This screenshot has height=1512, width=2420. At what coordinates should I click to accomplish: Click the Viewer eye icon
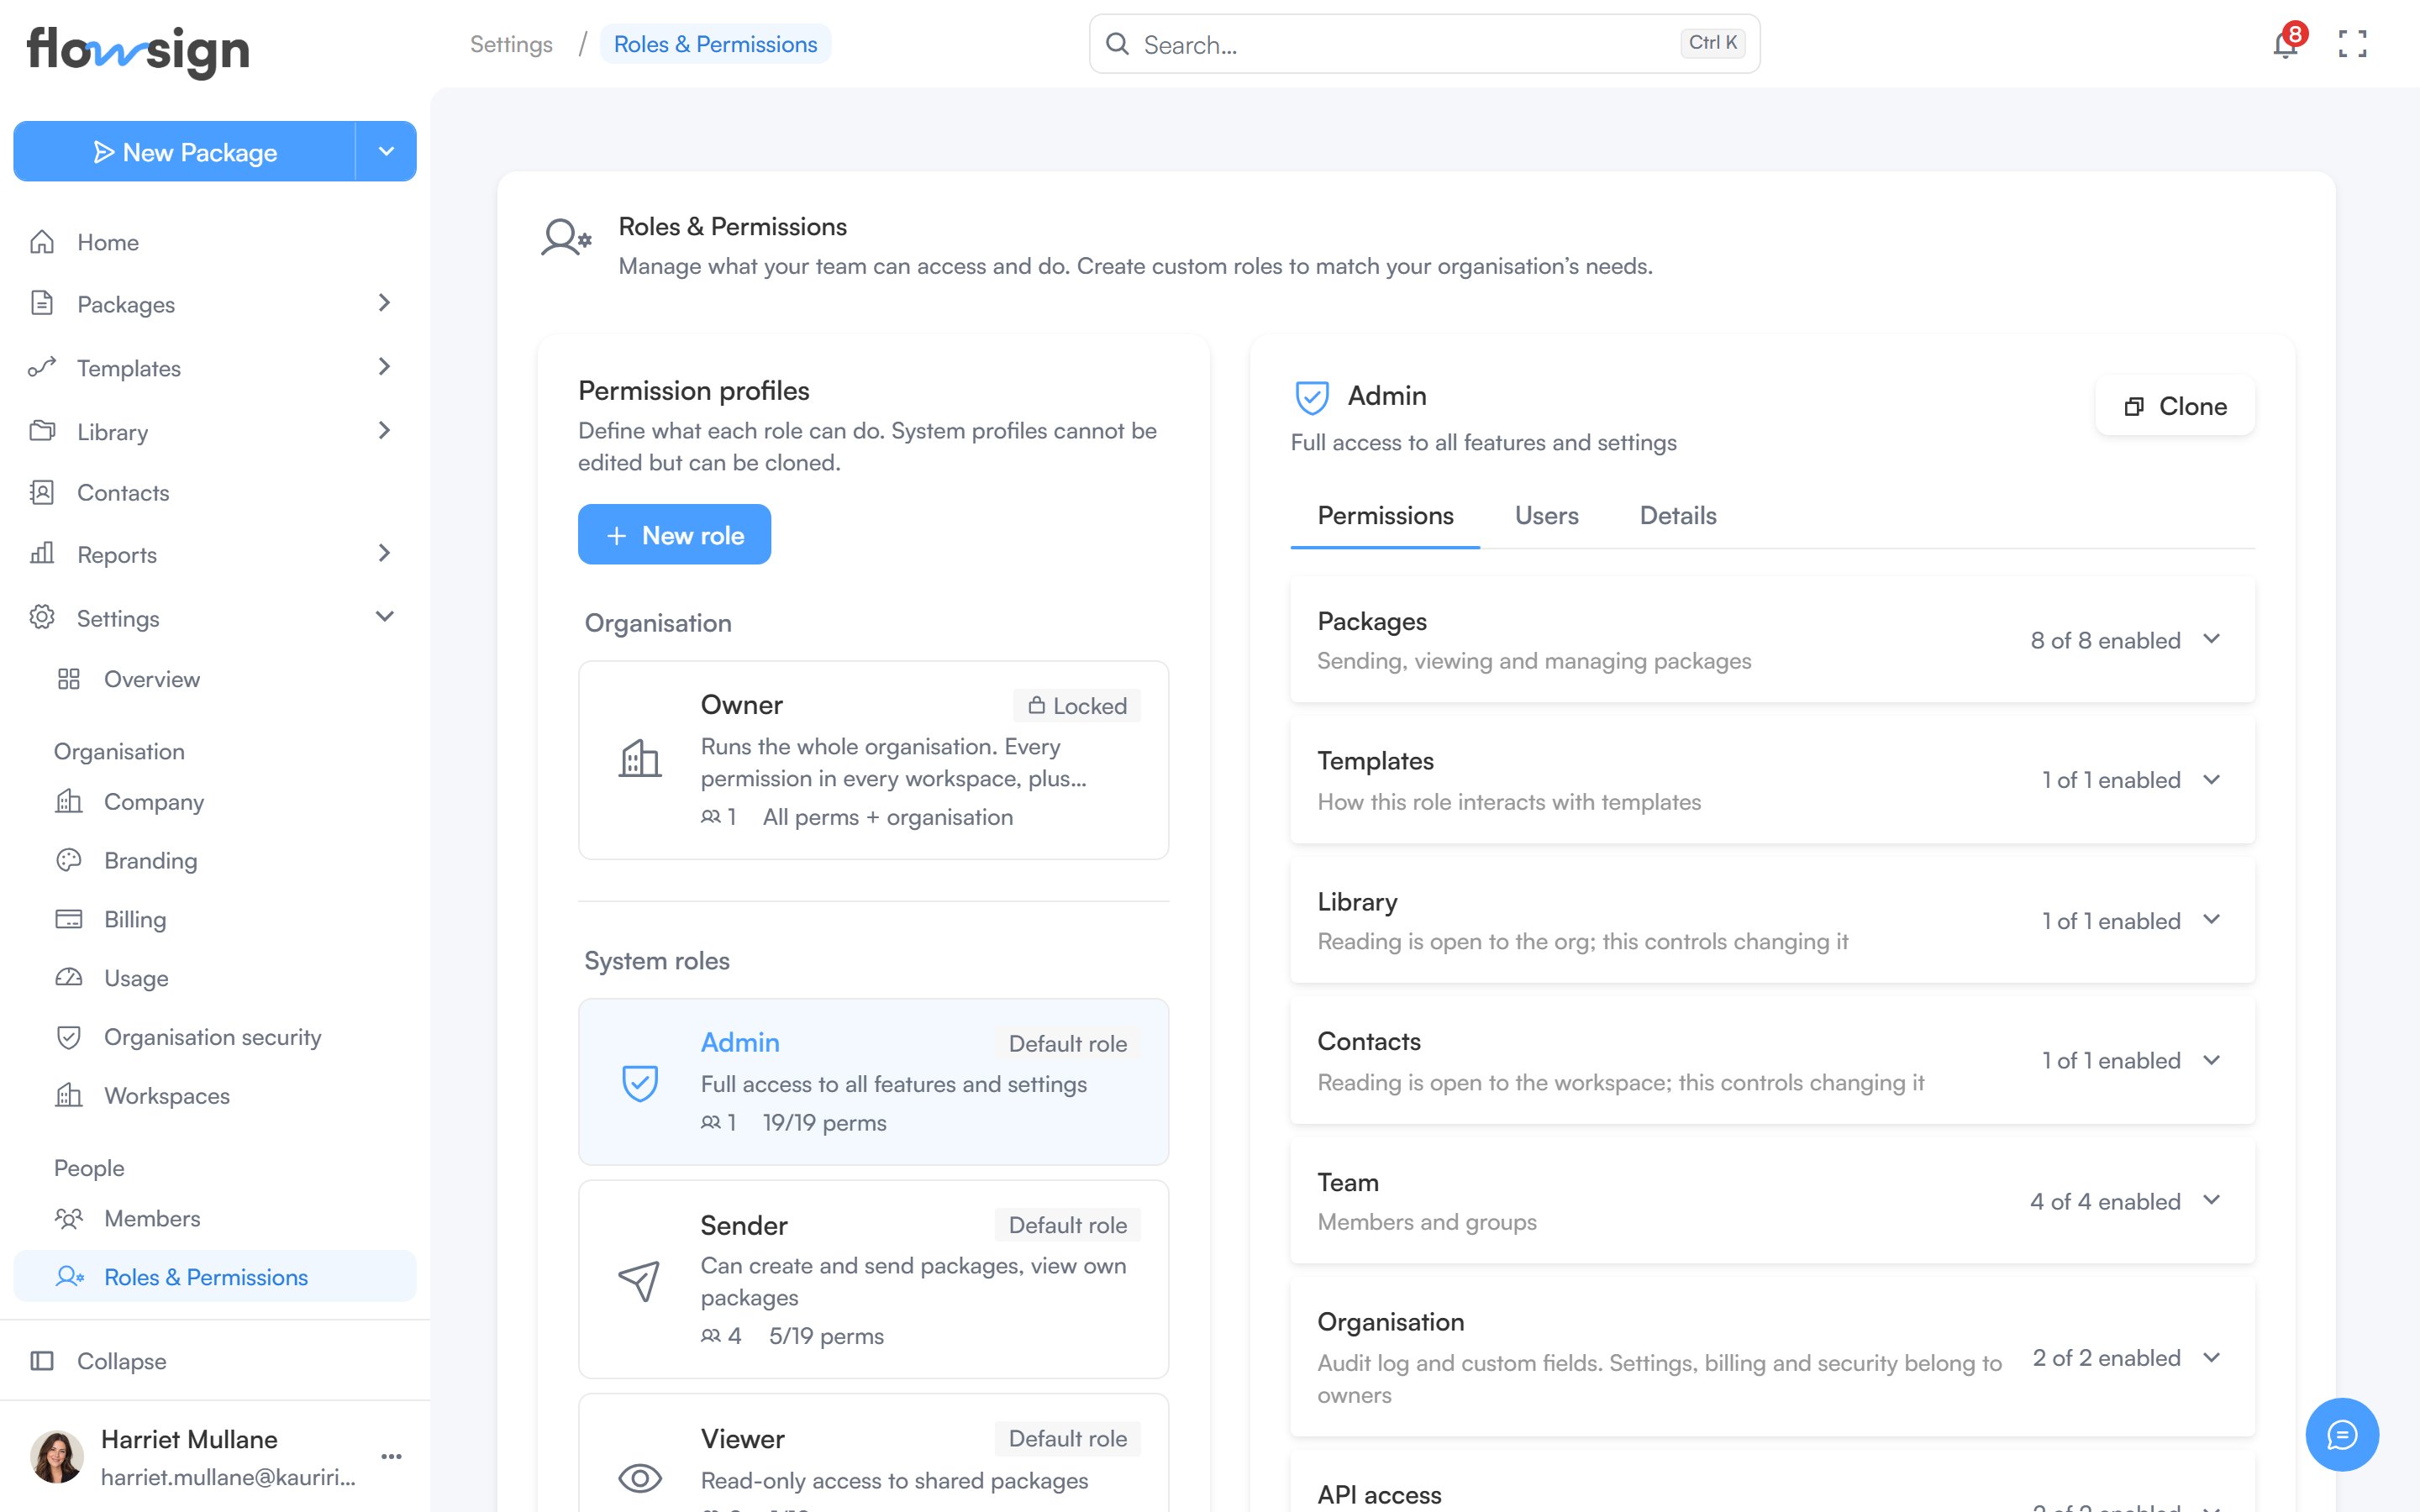point(640,1478)
